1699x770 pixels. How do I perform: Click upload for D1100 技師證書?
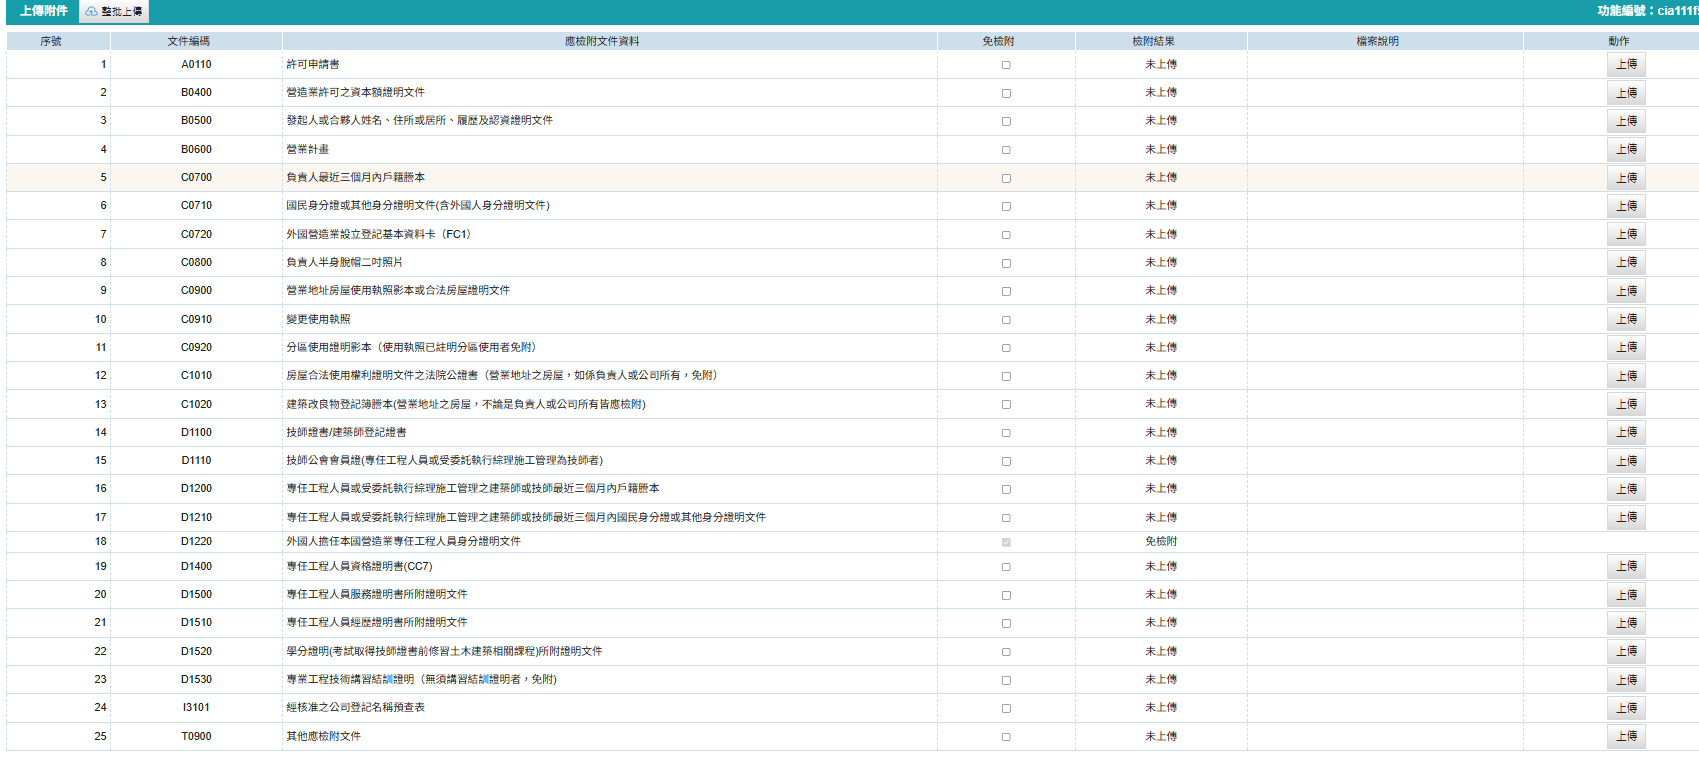coord(1626,433)
